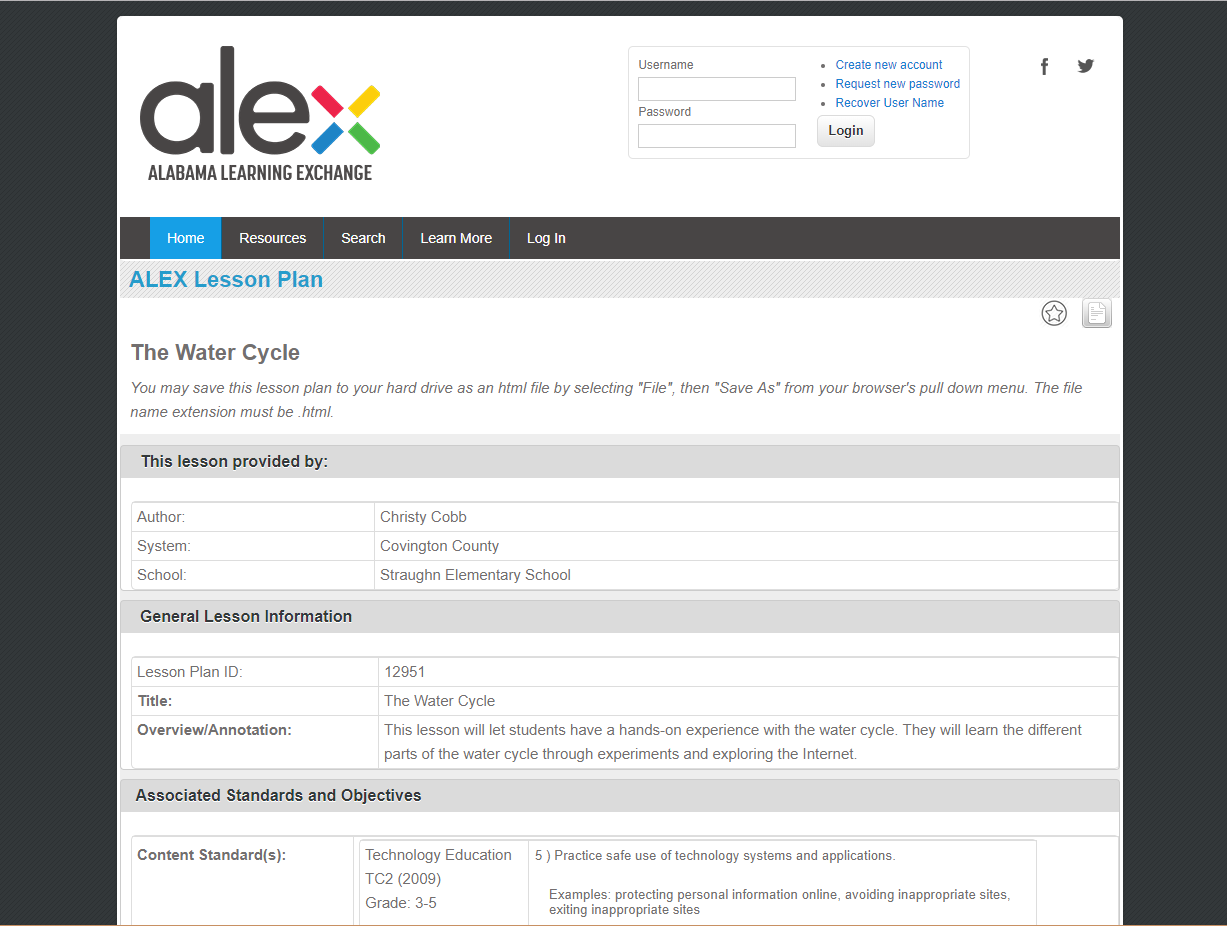Open the Learn More menu item

(x=456, y=238)
